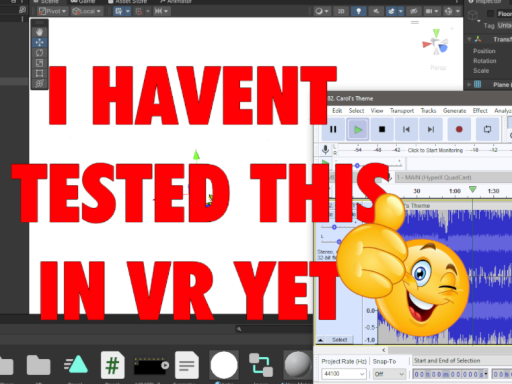Screen dimensions: 512x384
Task: Adjust the track pan slider
Action: 339,241
